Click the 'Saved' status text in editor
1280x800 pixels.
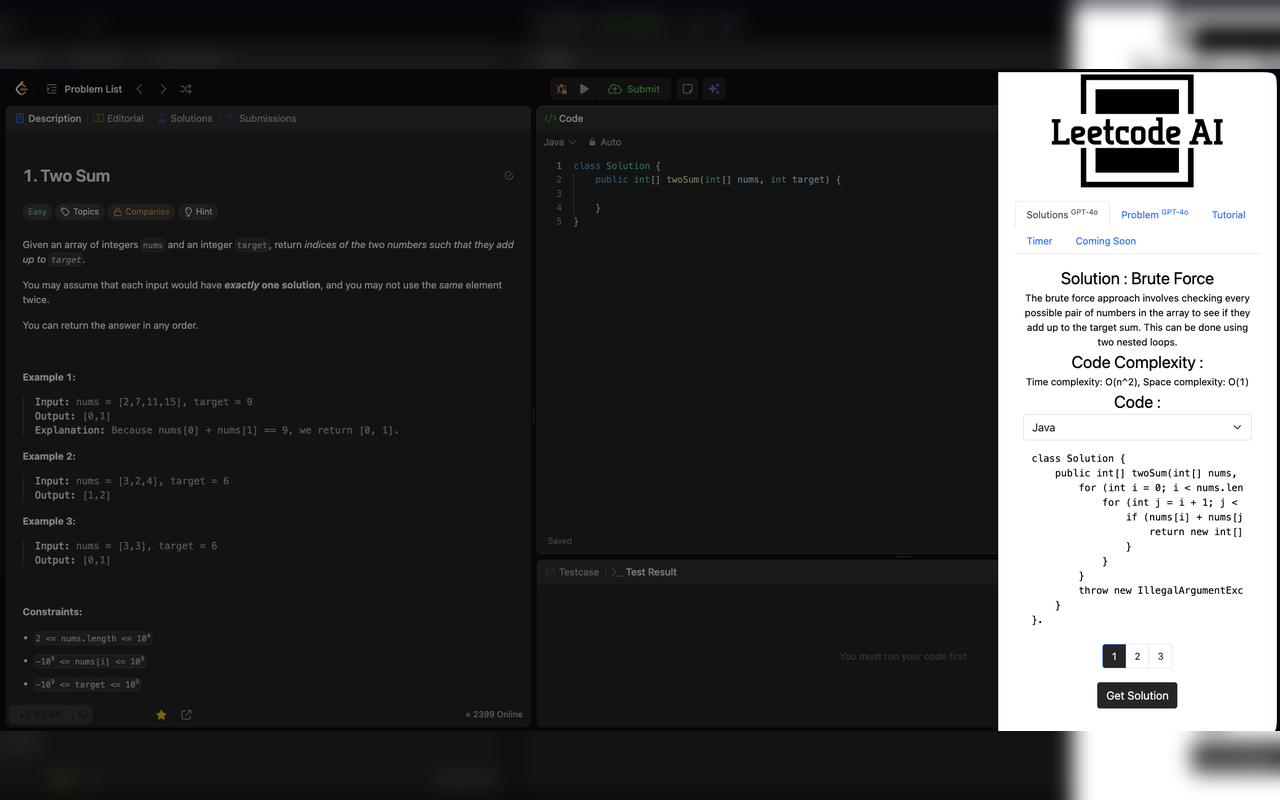(x=560, y=541)
